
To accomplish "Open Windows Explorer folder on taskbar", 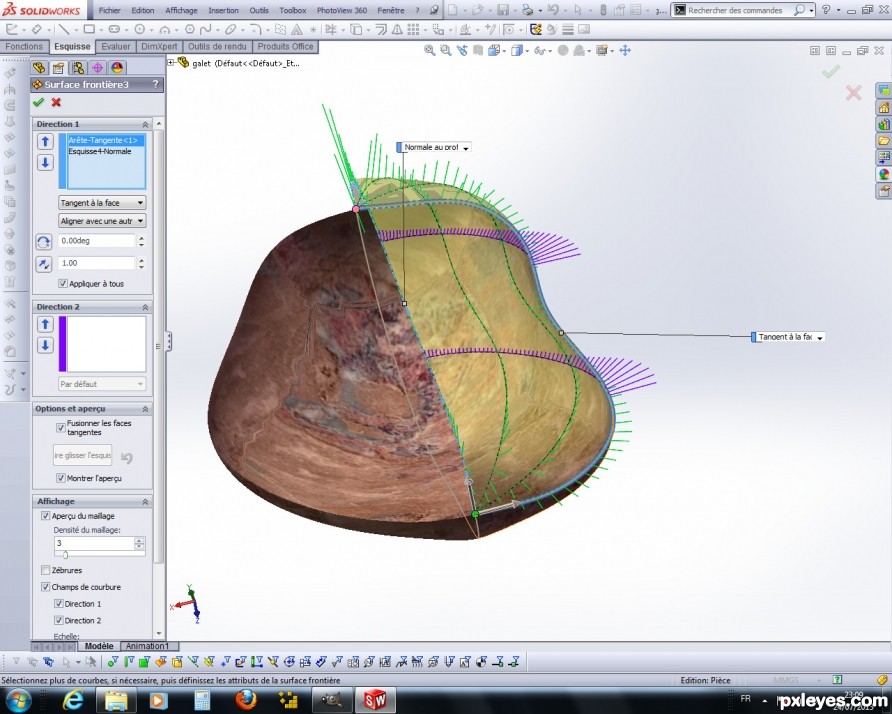I will pyautogui.click(x=116, y=700).
